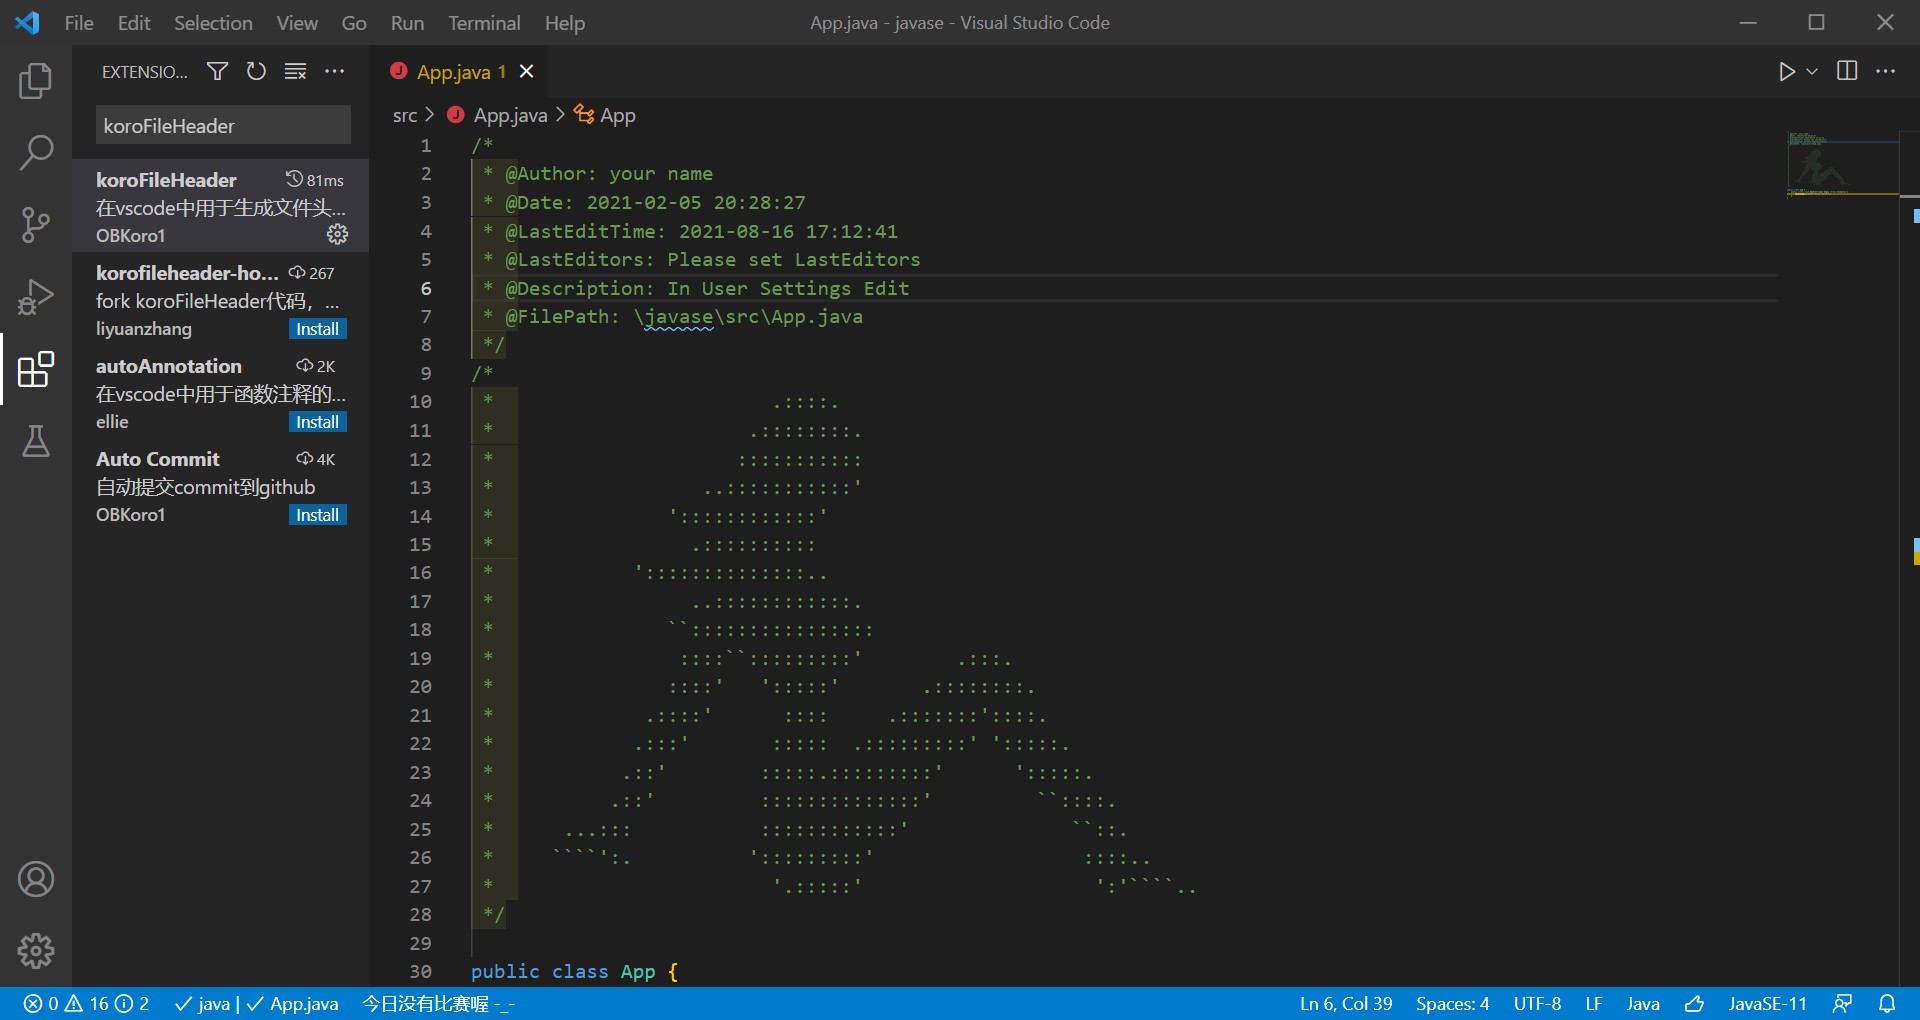Open the Testing flask view
The height and width of the screenshot is (1020, 1920).
pos(36,441)
